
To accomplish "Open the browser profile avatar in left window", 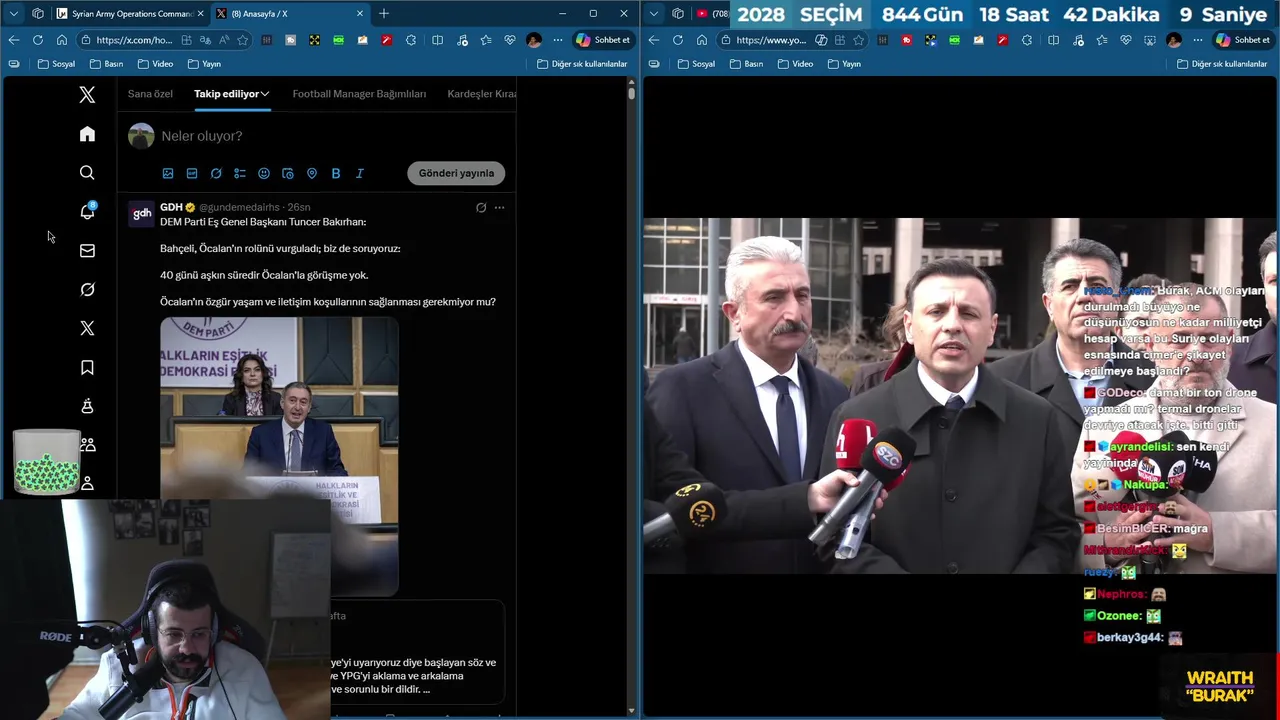I will (534, 40).
